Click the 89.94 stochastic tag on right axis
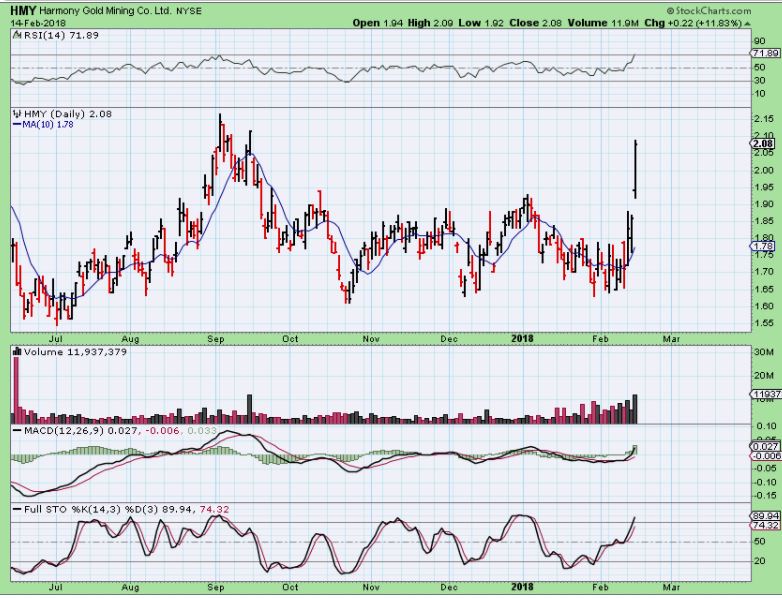 point(765,516)
